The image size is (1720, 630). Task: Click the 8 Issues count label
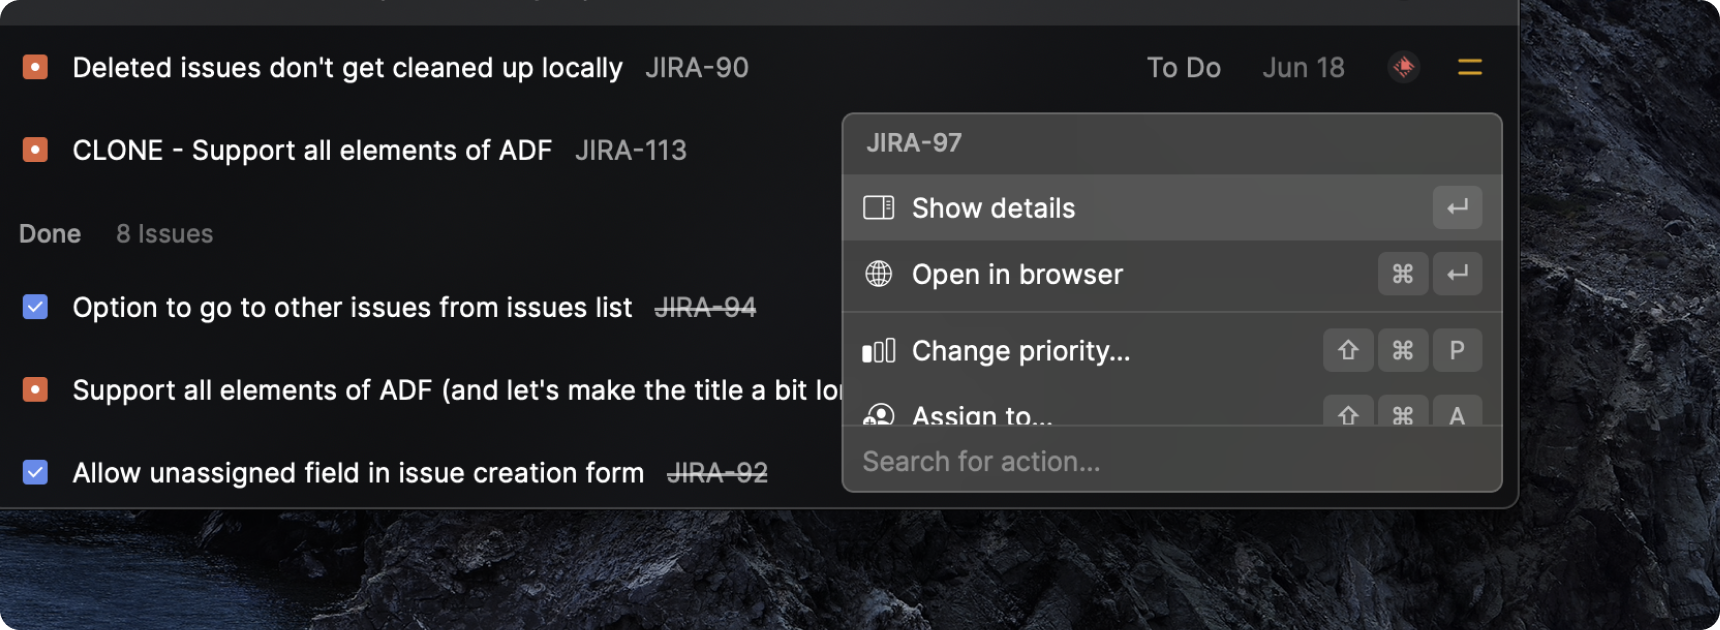coord(164,233)
